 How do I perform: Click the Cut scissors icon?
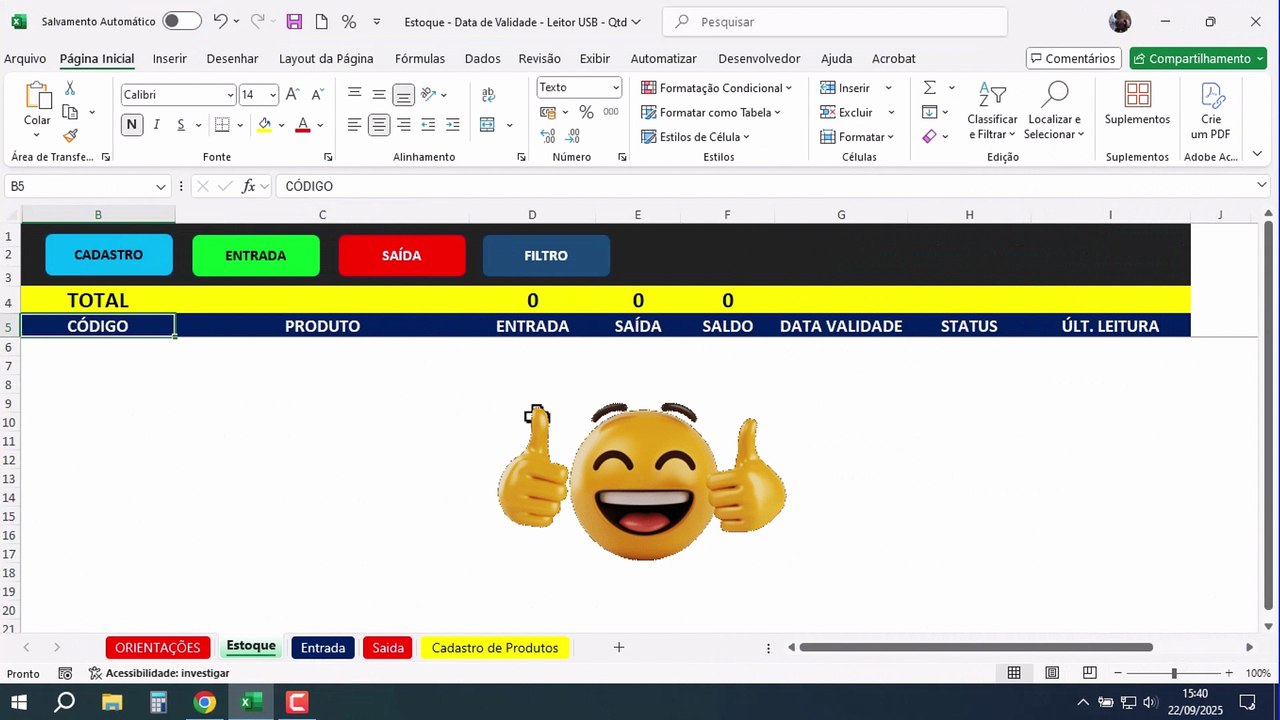pos(70,89)
